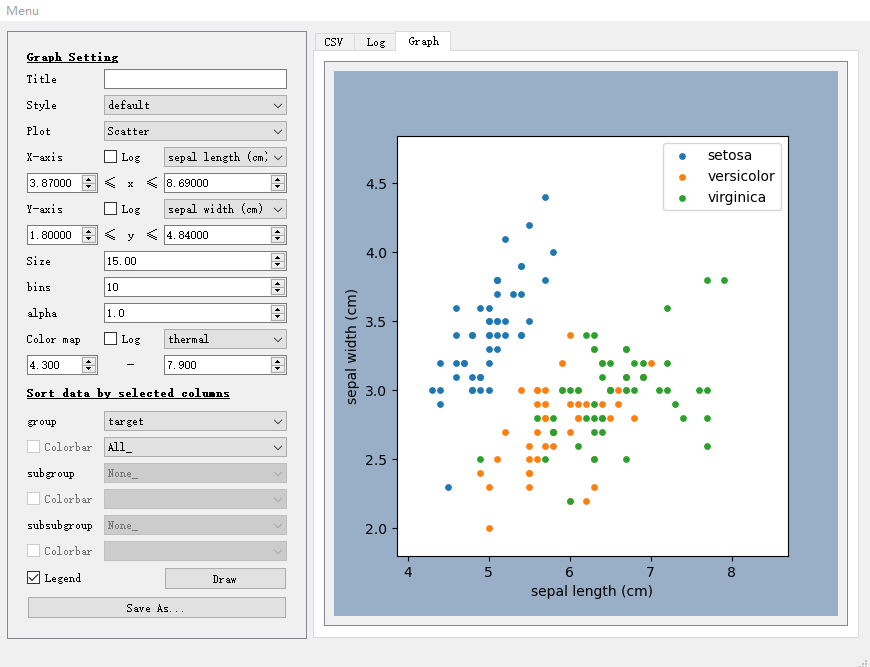Open the X-axis column dropdown sepal length
Viewport: 870px width, 667px height.
[x=225, y=157]
